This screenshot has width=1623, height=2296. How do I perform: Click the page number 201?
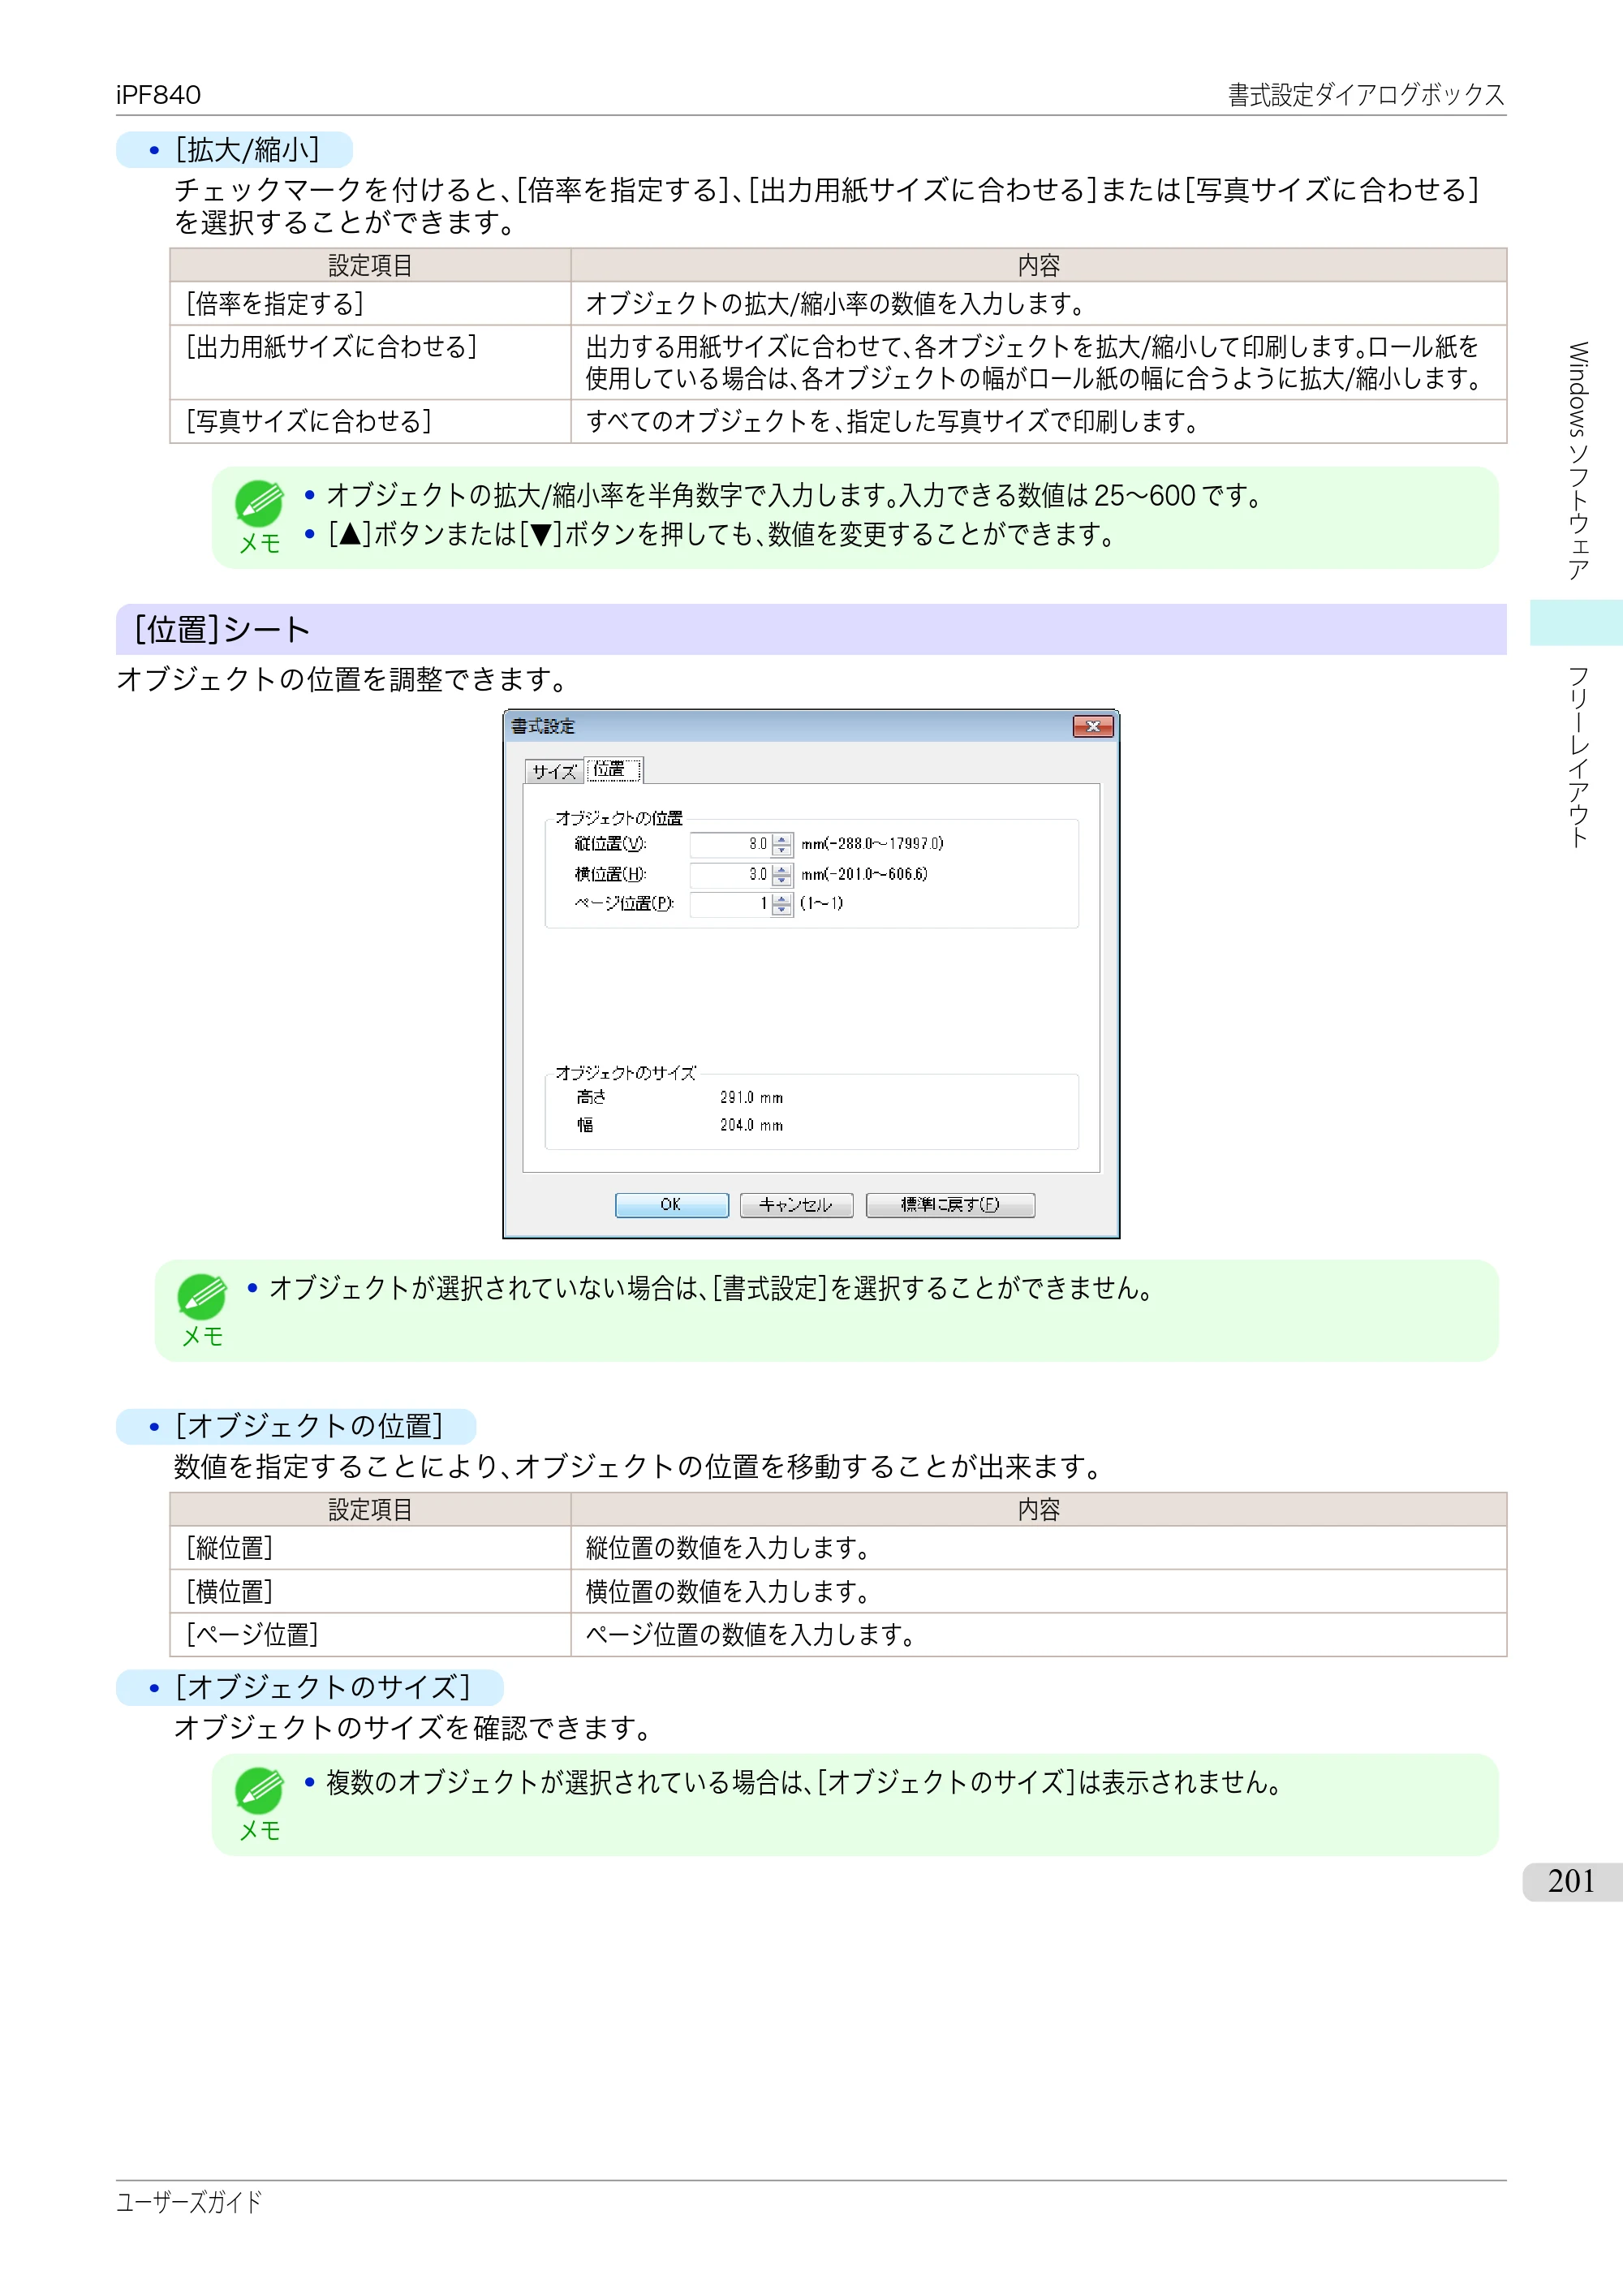pyautogui.click(x=1571, y=1881)
